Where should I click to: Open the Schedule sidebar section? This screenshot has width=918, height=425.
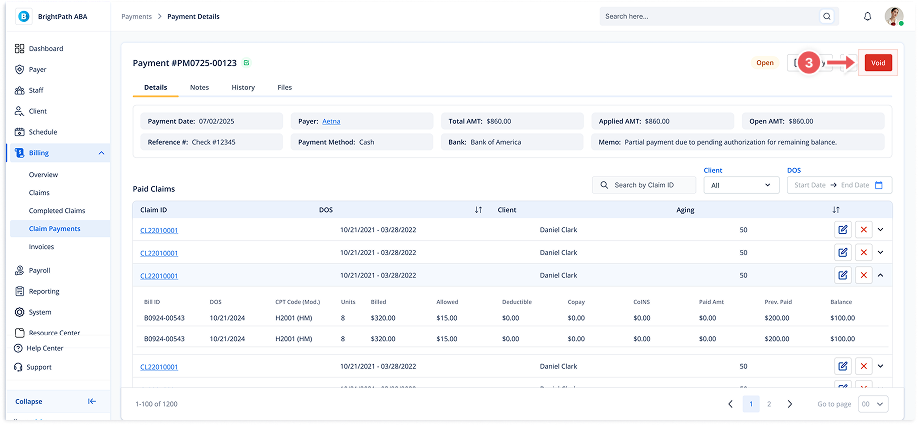45,132
